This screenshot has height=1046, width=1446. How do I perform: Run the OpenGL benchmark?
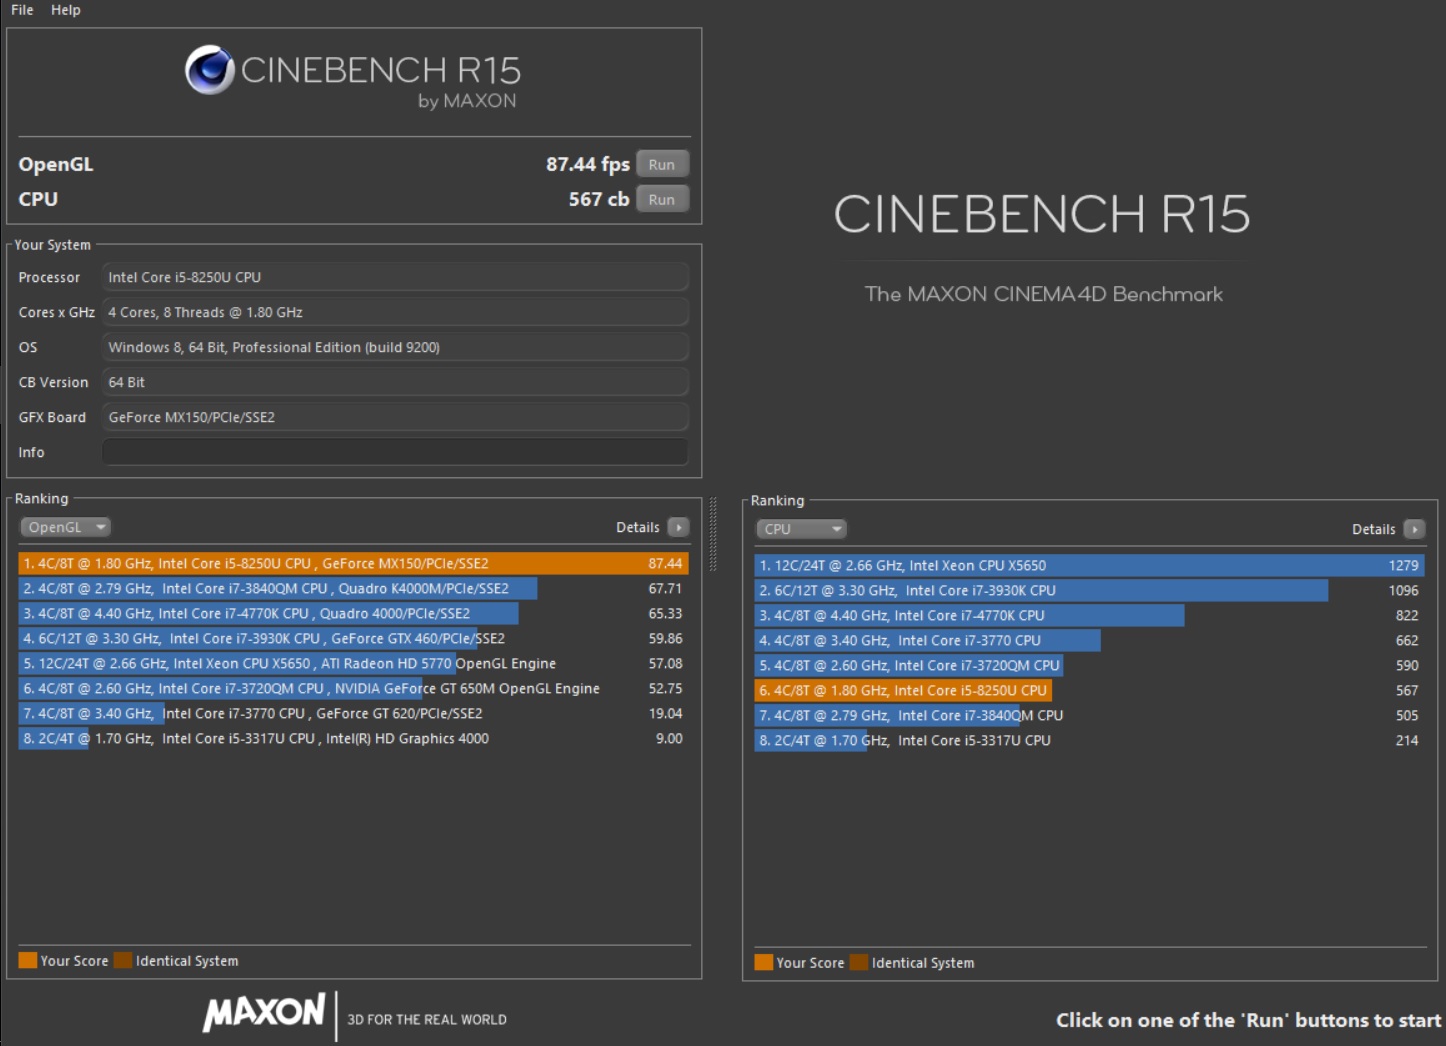tap(662, 164)
